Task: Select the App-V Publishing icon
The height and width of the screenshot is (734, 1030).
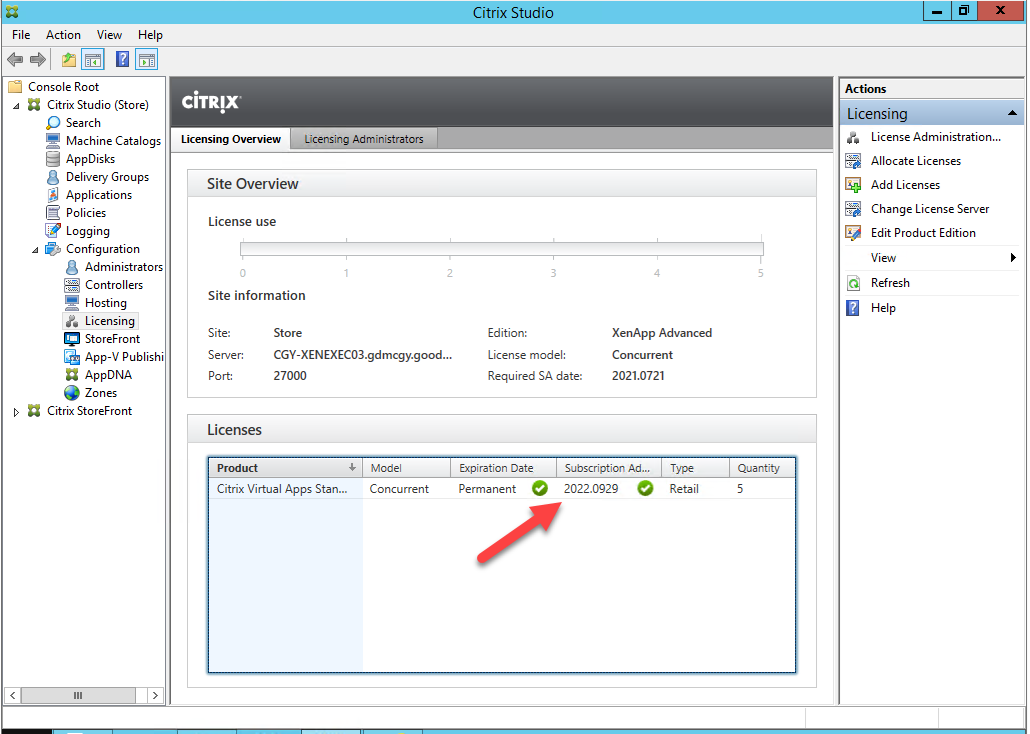Action: (72, 356)
